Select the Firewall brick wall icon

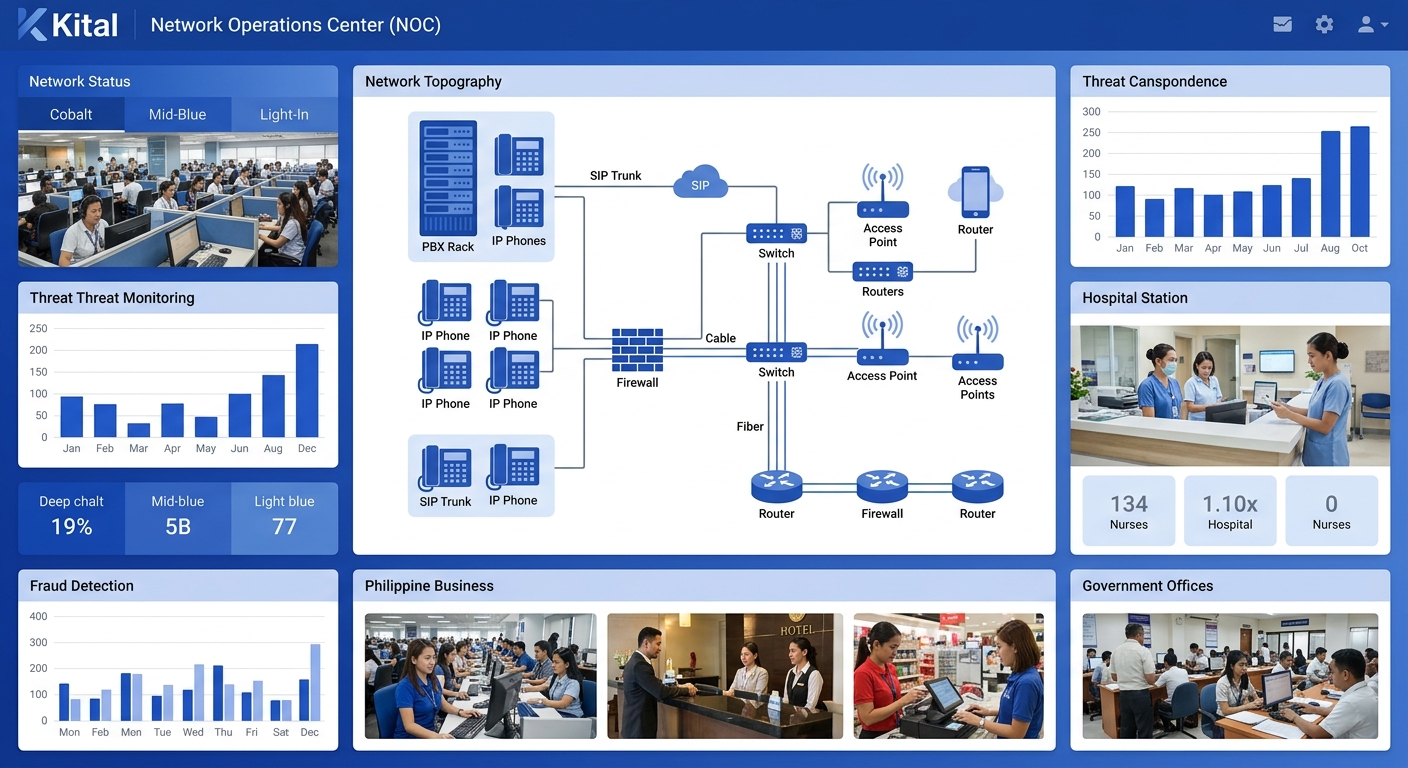pos(638,350)
